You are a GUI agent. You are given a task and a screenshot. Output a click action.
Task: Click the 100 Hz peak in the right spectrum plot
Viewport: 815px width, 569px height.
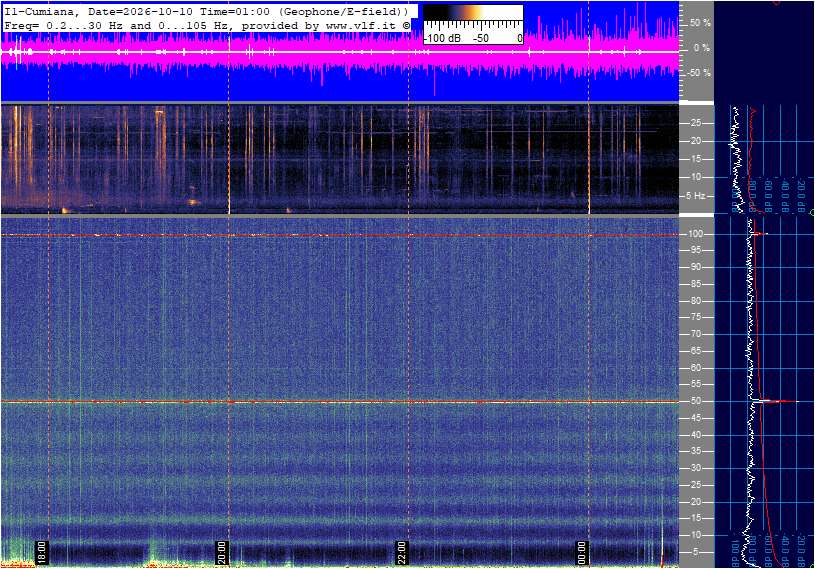pos(759,234)
